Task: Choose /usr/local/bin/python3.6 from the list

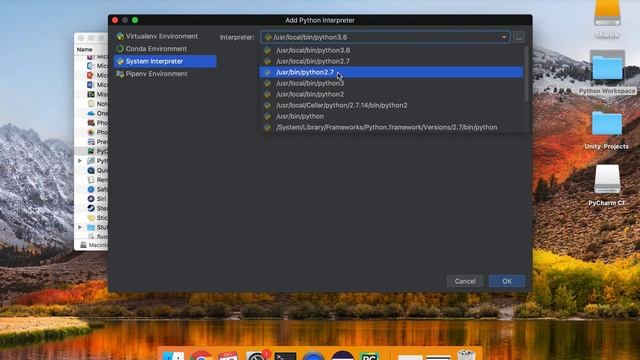Action: pos(391,50)
